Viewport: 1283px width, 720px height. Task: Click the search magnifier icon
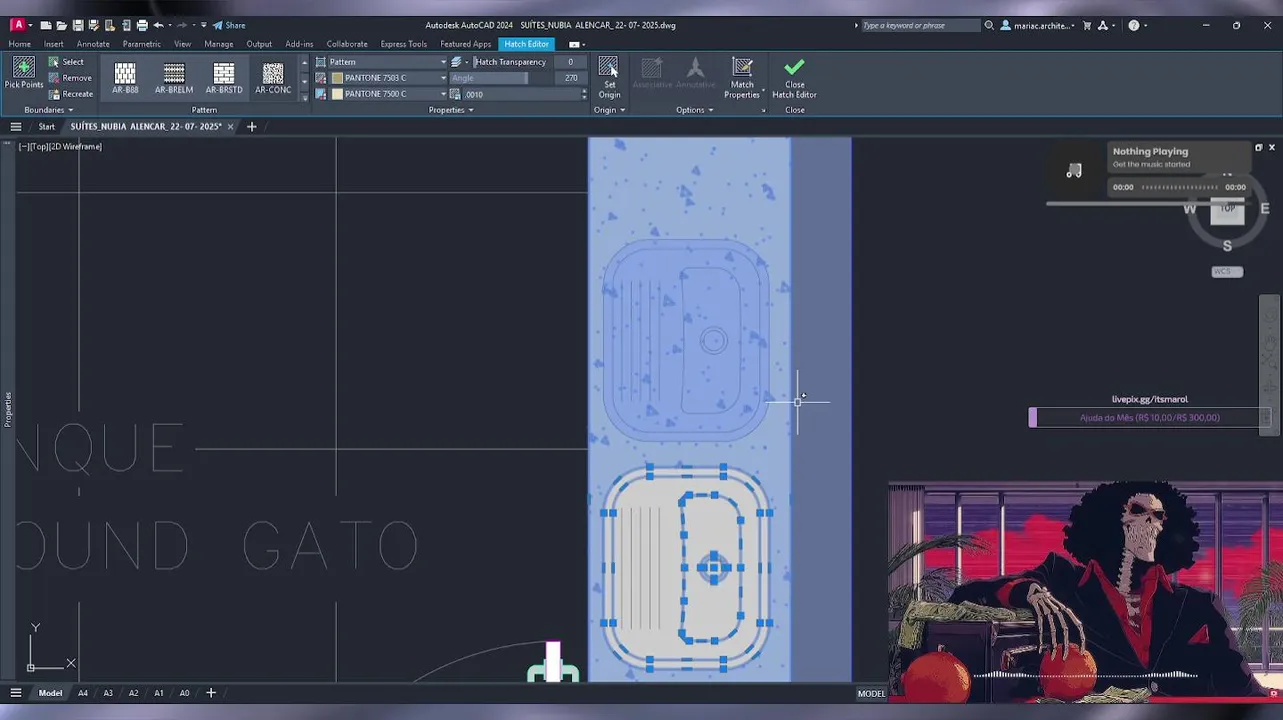click(x=989, y=25)
